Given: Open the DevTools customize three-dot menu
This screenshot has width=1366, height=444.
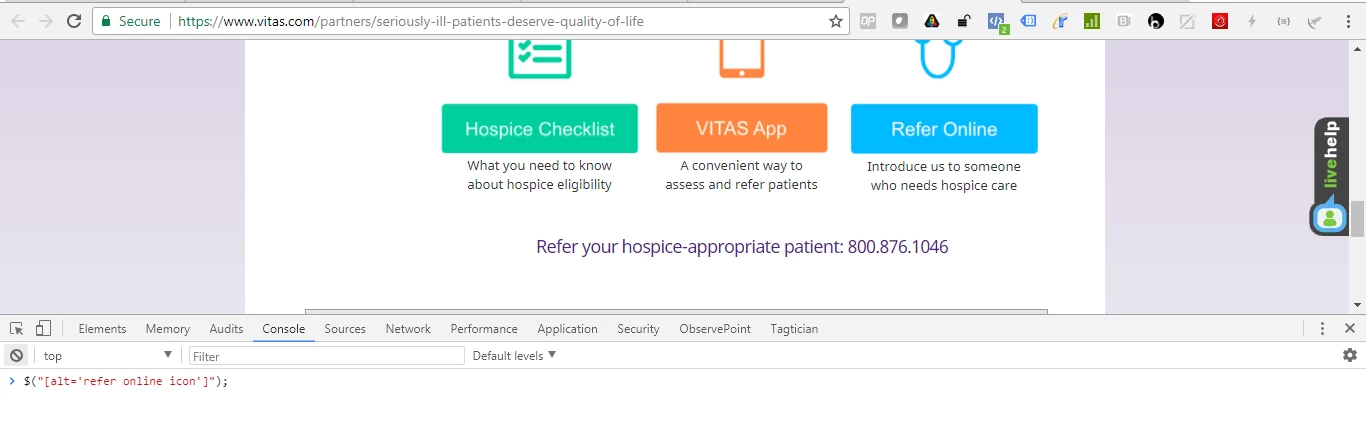Looking at the screenshot, I should point(1322,328).
